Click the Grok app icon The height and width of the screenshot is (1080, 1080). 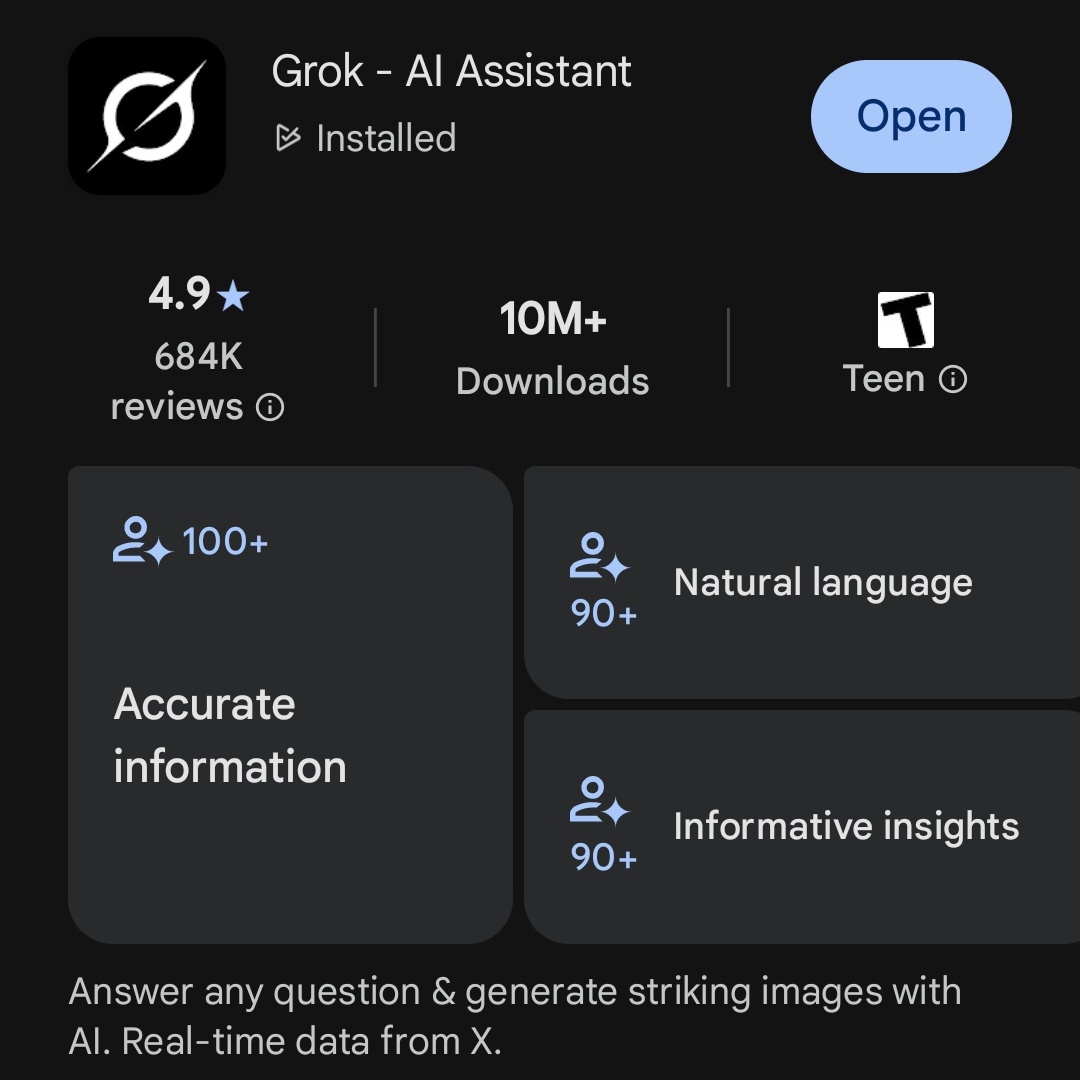pos(146,115)
